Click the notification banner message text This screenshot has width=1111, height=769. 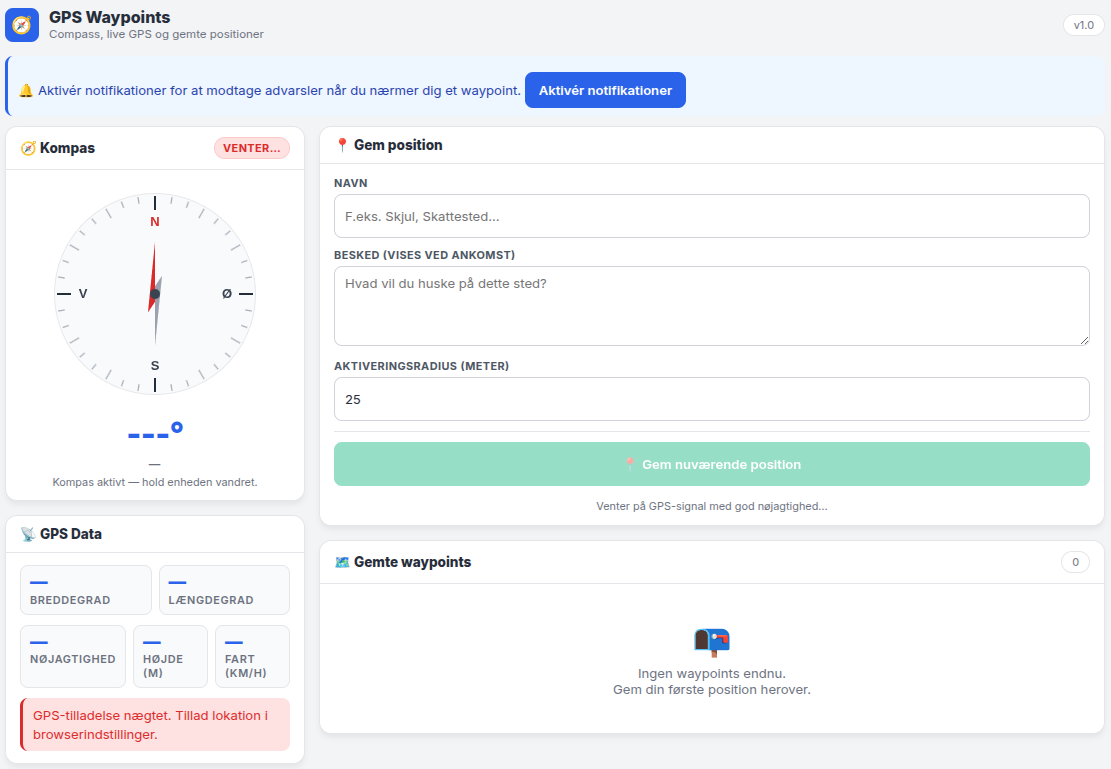(279, 91)
